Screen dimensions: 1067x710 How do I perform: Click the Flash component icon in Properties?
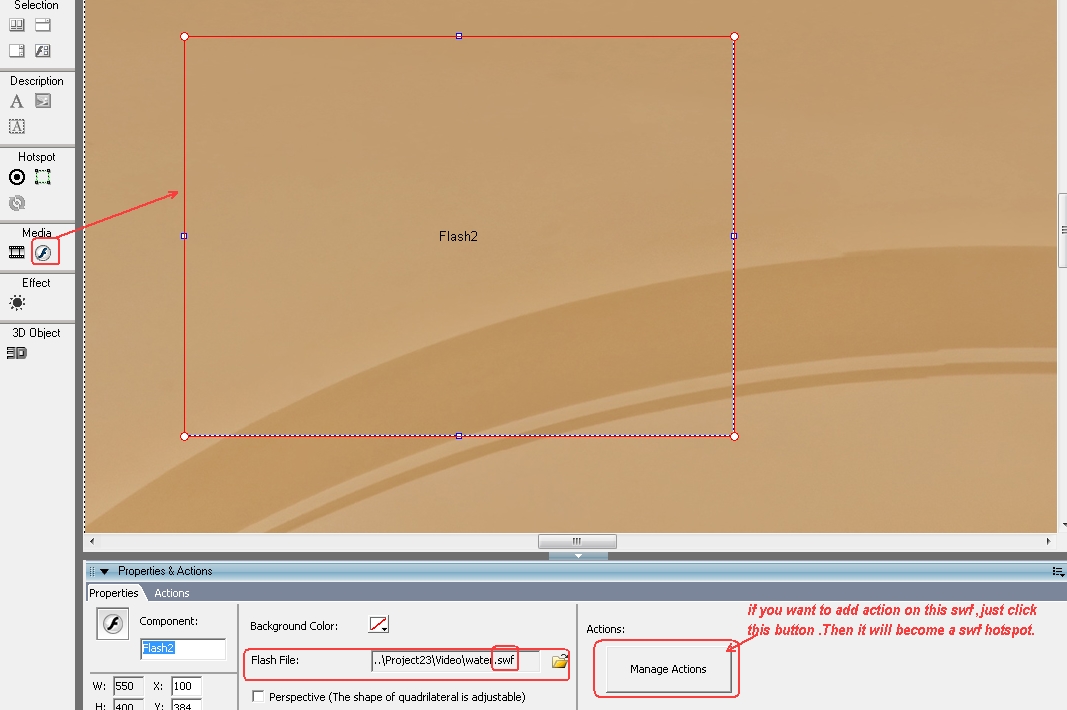(x=113, y=624)
